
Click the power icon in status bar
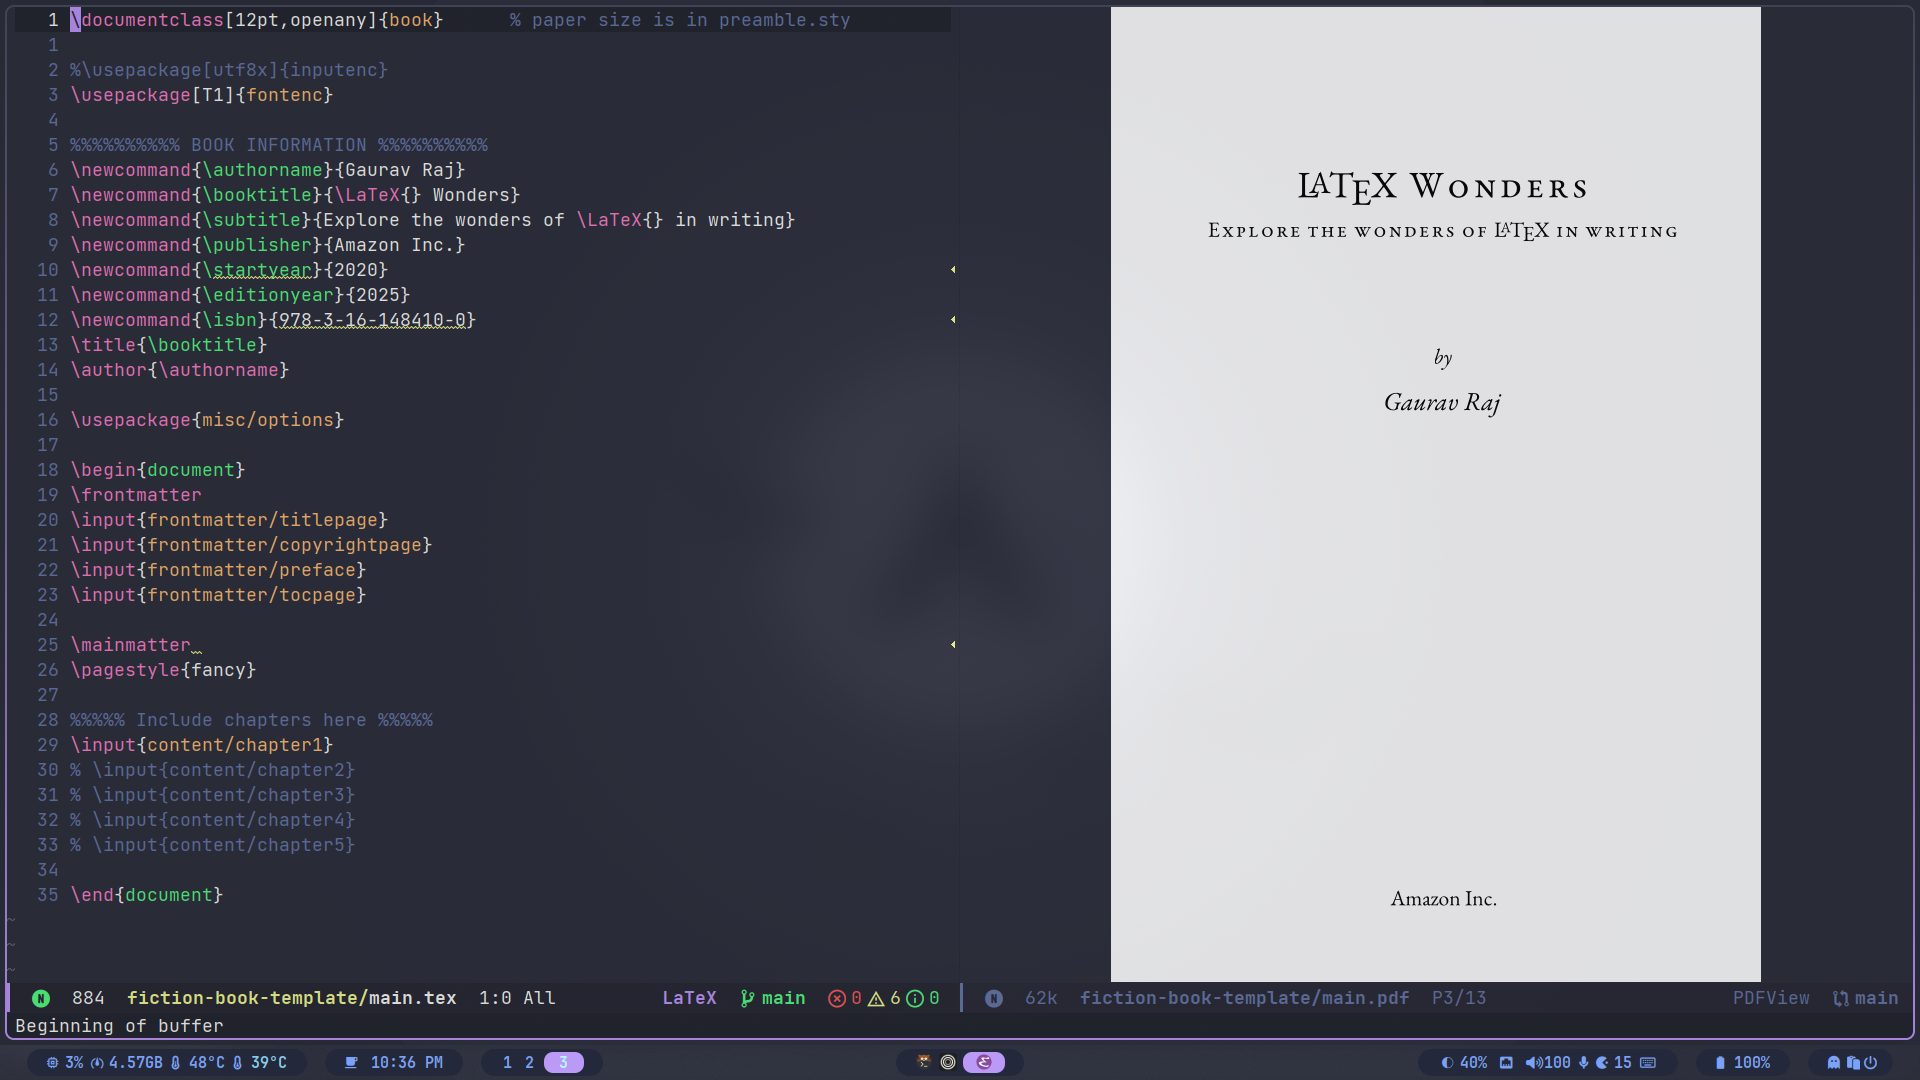pyautogui.click(x=1871, y=1063)
